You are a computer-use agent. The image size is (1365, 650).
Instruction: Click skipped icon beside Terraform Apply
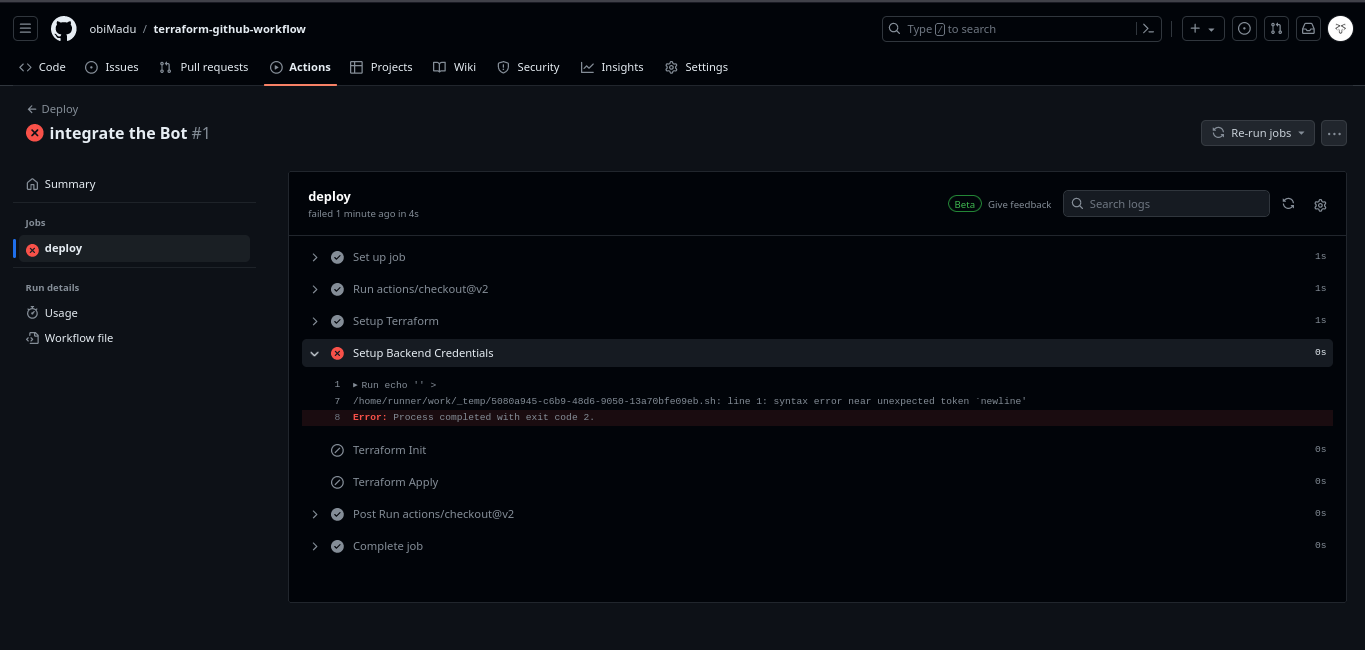pyautogui.click(x=337, y=482)
